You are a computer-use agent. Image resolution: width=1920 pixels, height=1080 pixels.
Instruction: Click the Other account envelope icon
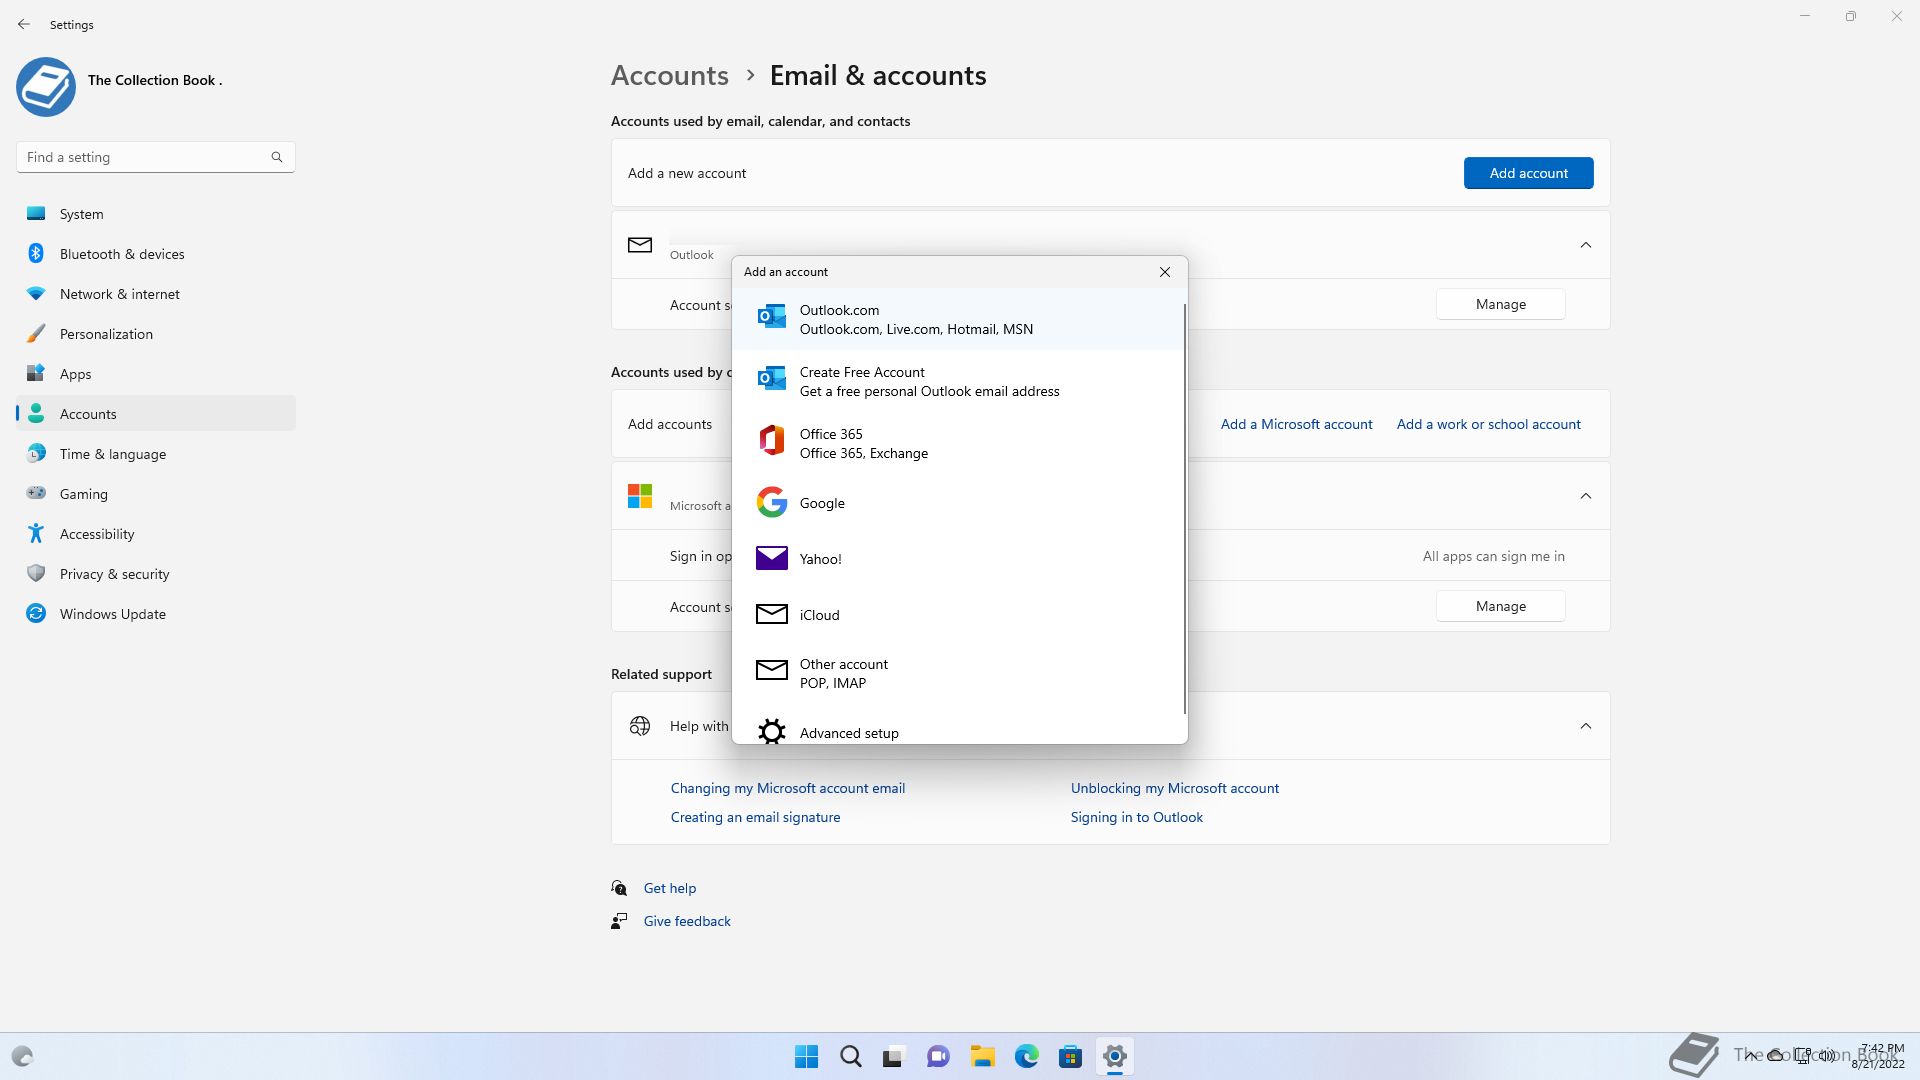pyautogui.click(x=771, y=670)
